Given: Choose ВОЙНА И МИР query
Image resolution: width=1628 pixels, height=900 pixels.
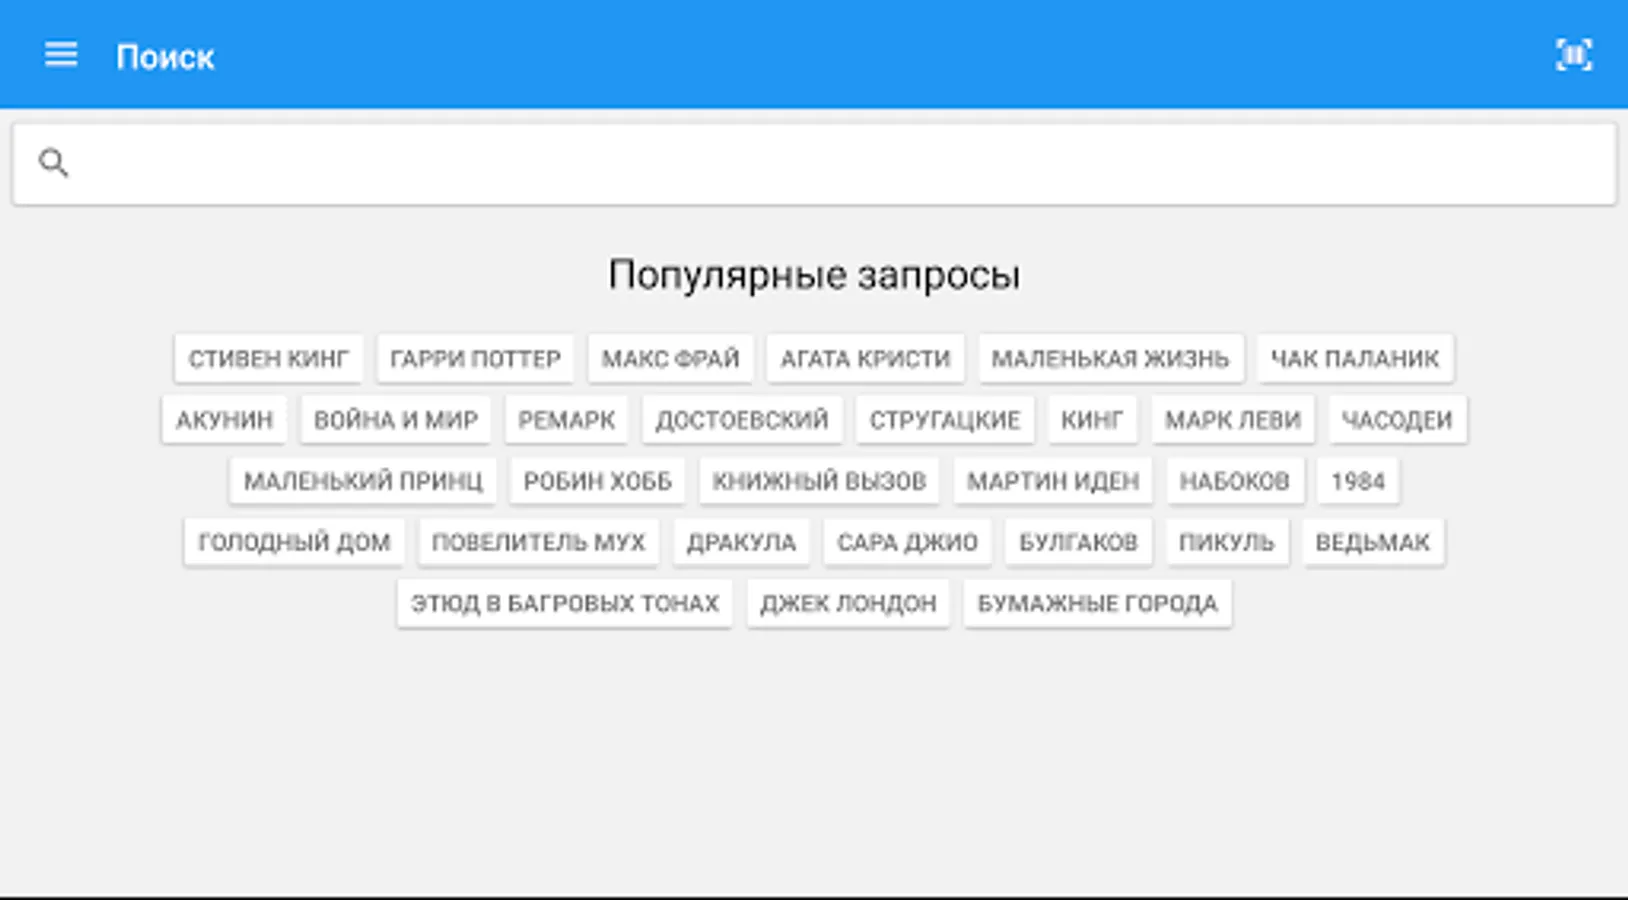Looking at the screenshot, I should (x=396, y=420).
